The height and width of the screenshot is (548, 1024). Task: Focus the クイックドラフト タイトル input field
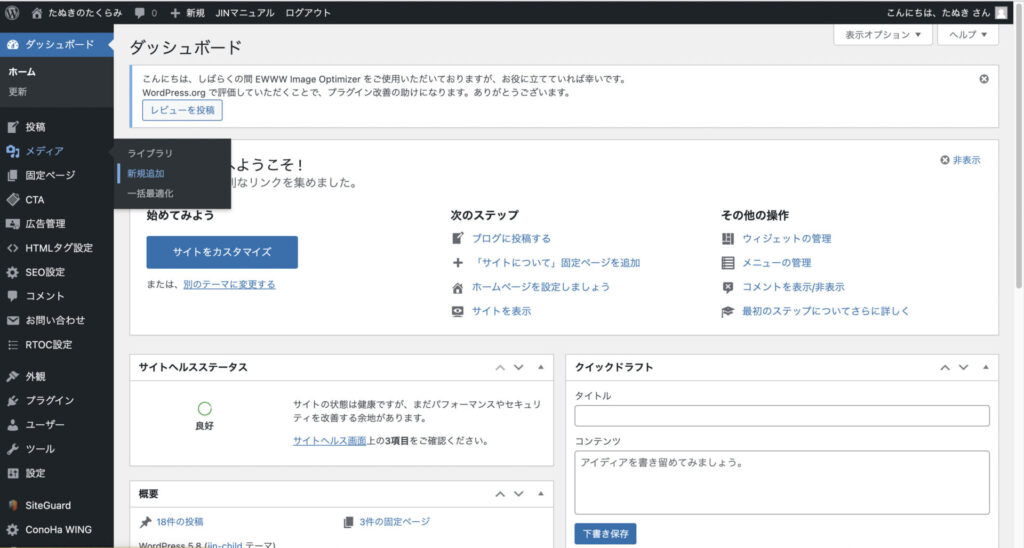[x=782, y=415]
